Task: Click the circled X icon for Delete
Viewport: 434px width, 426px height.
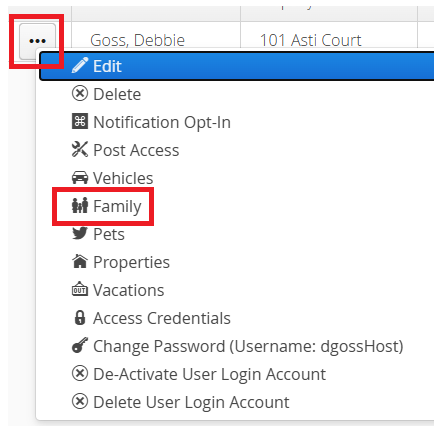Action: pyautogui.click(x=80, y=94)
